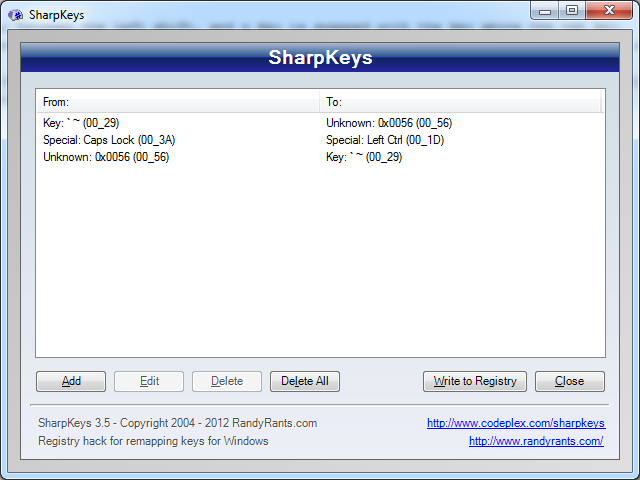The height and width of the screenshot is (480, 640).
Task: Click the "Key: ` ~ (00_29)" To cell
Action: 364,157
